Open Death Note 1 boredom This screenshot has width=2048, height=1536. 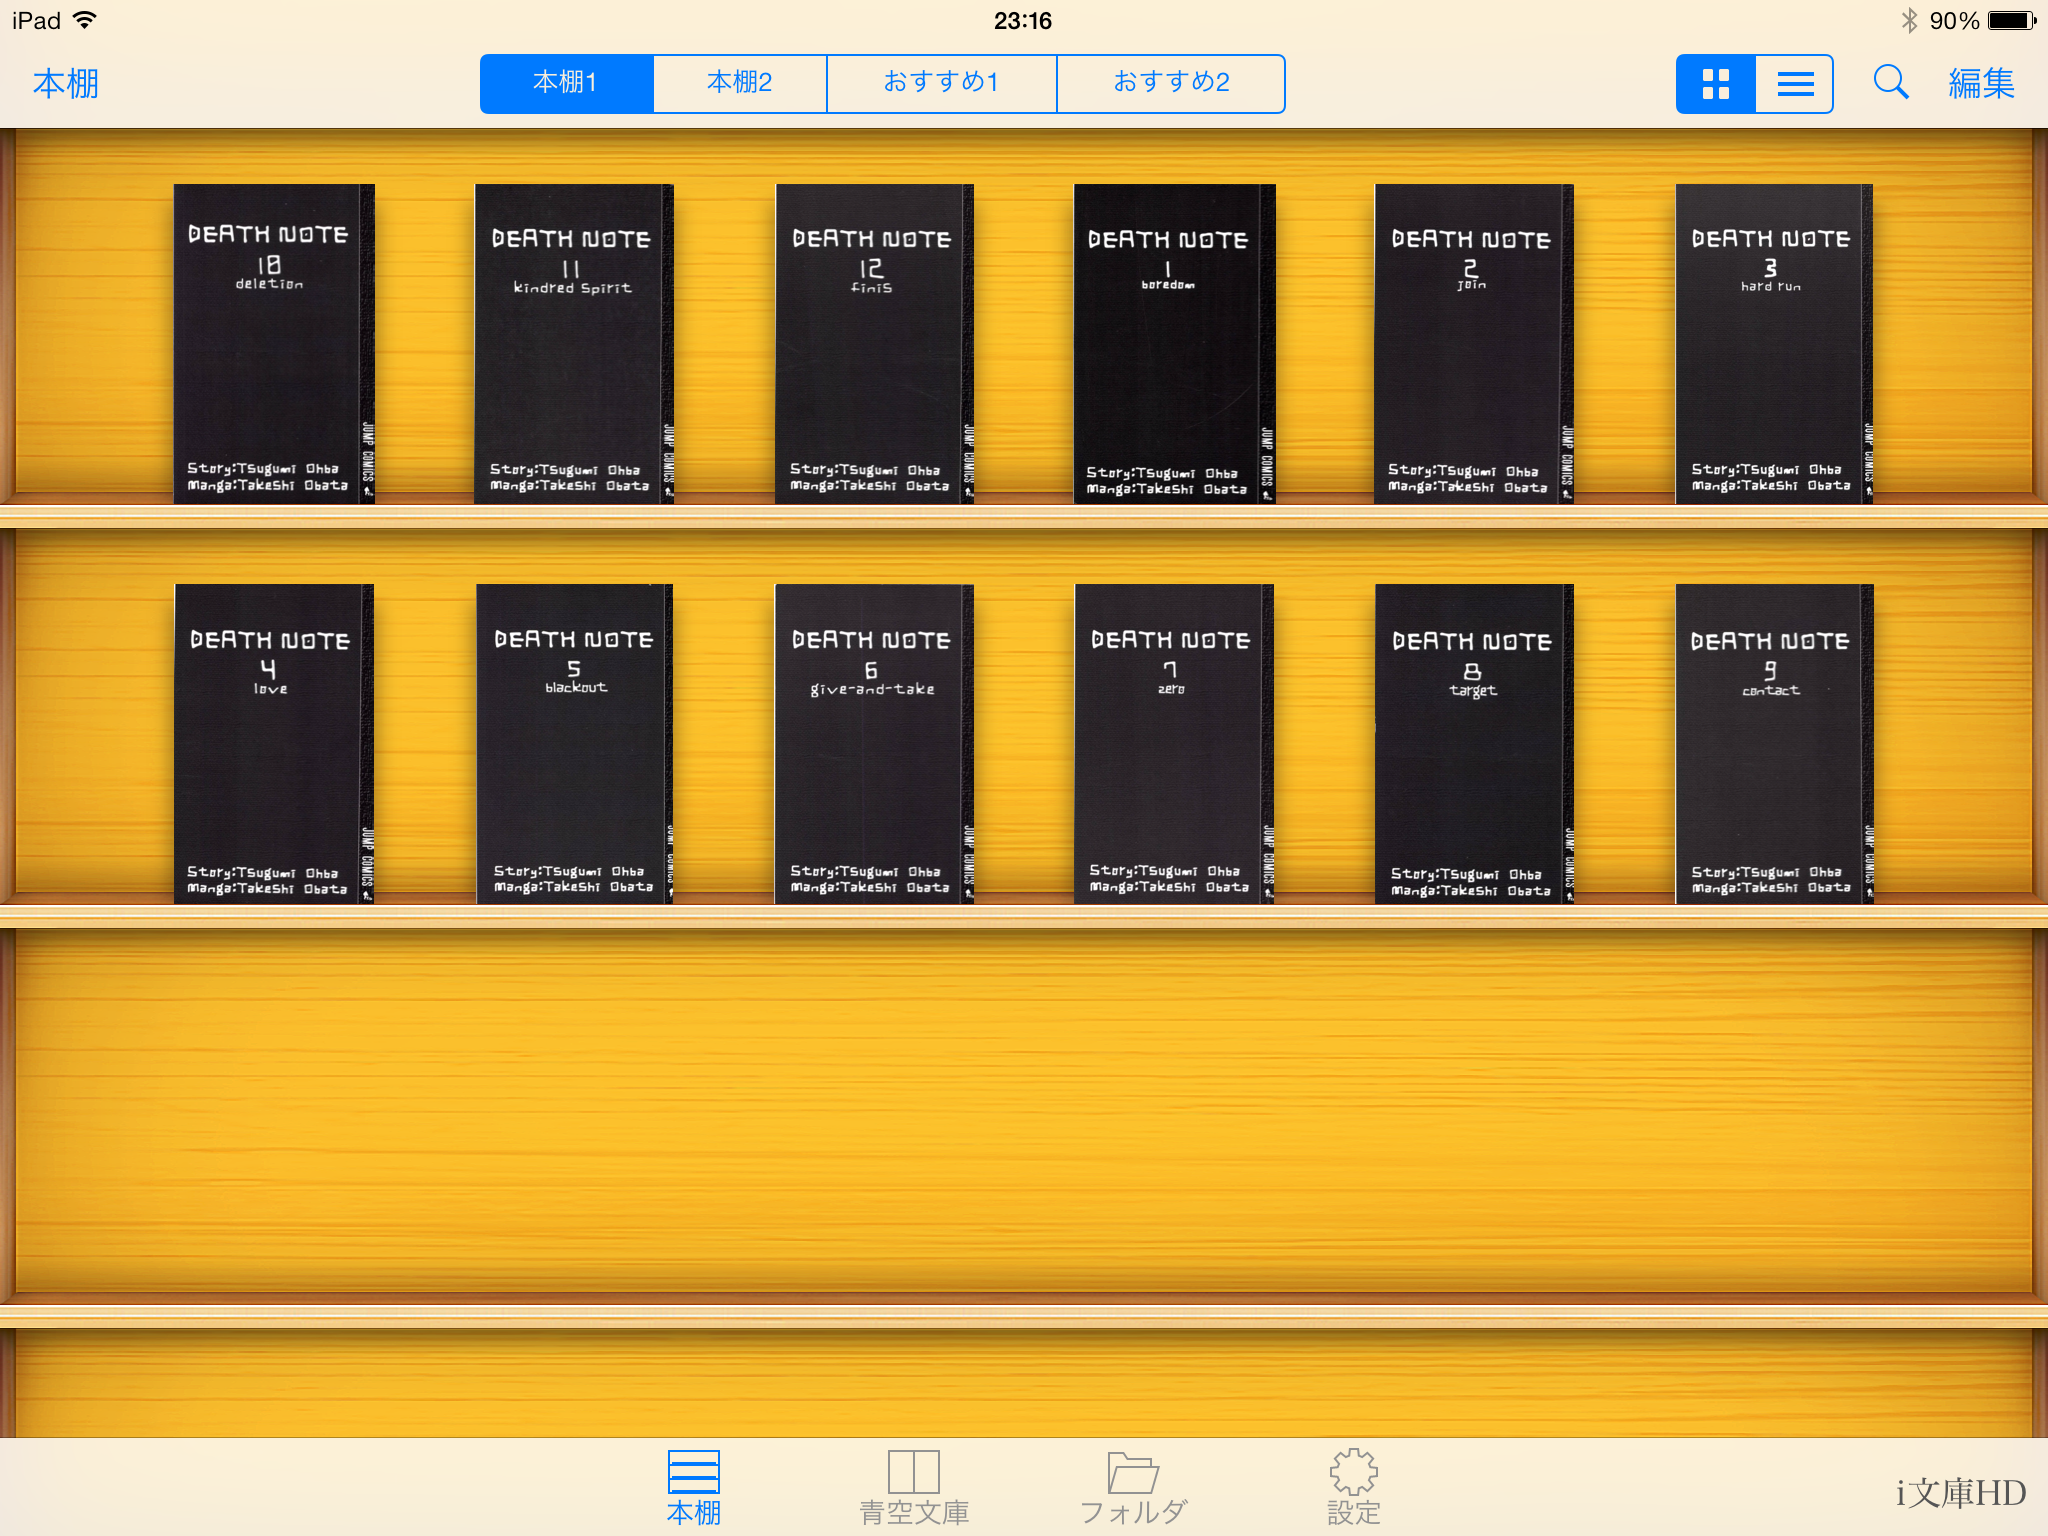click(1174, 343)
